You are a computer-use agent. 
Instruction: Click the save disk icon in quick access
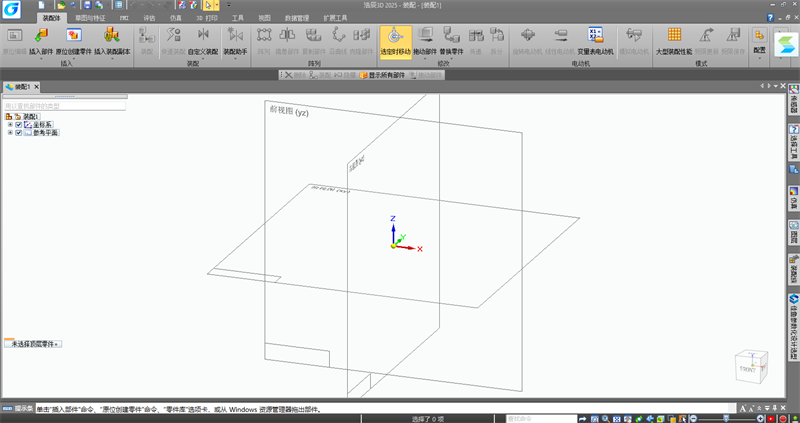[x=87, y=5]
